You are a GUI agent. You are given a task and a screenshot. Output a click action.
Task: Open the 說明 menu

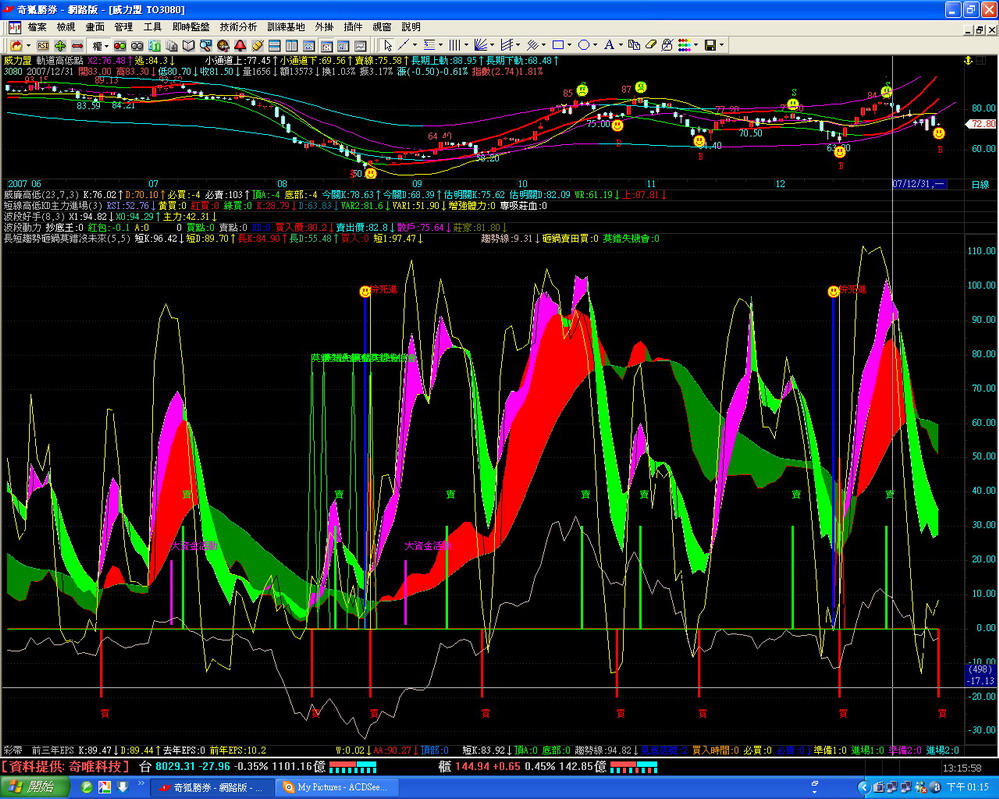pos(410,27)
